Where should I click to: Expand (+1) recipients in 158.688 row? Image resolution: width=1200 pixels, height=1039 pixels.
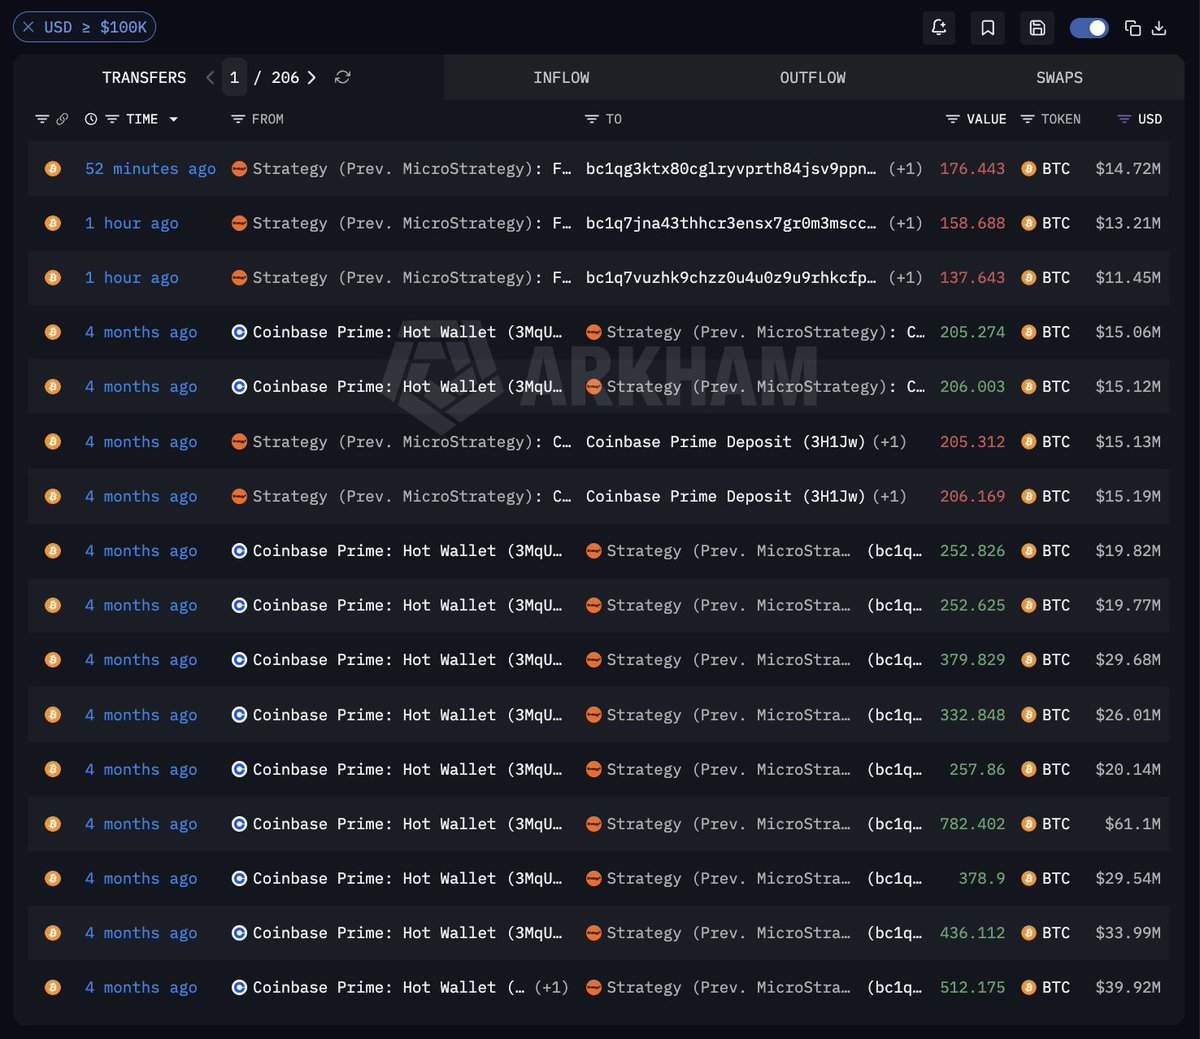[906, 223]
